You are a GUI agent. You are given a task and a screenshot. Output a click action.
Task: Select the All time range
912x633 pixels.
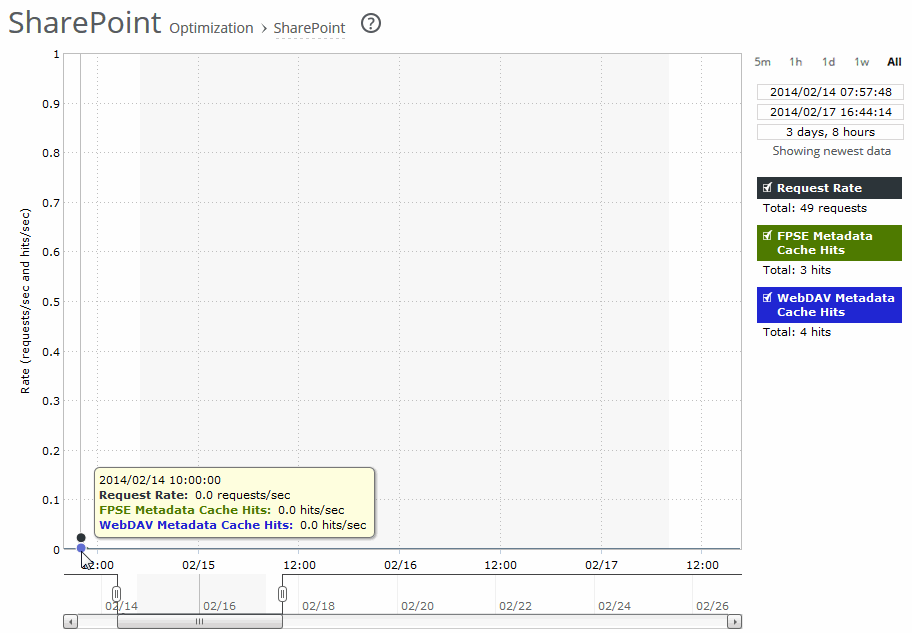tap(894, 62)
